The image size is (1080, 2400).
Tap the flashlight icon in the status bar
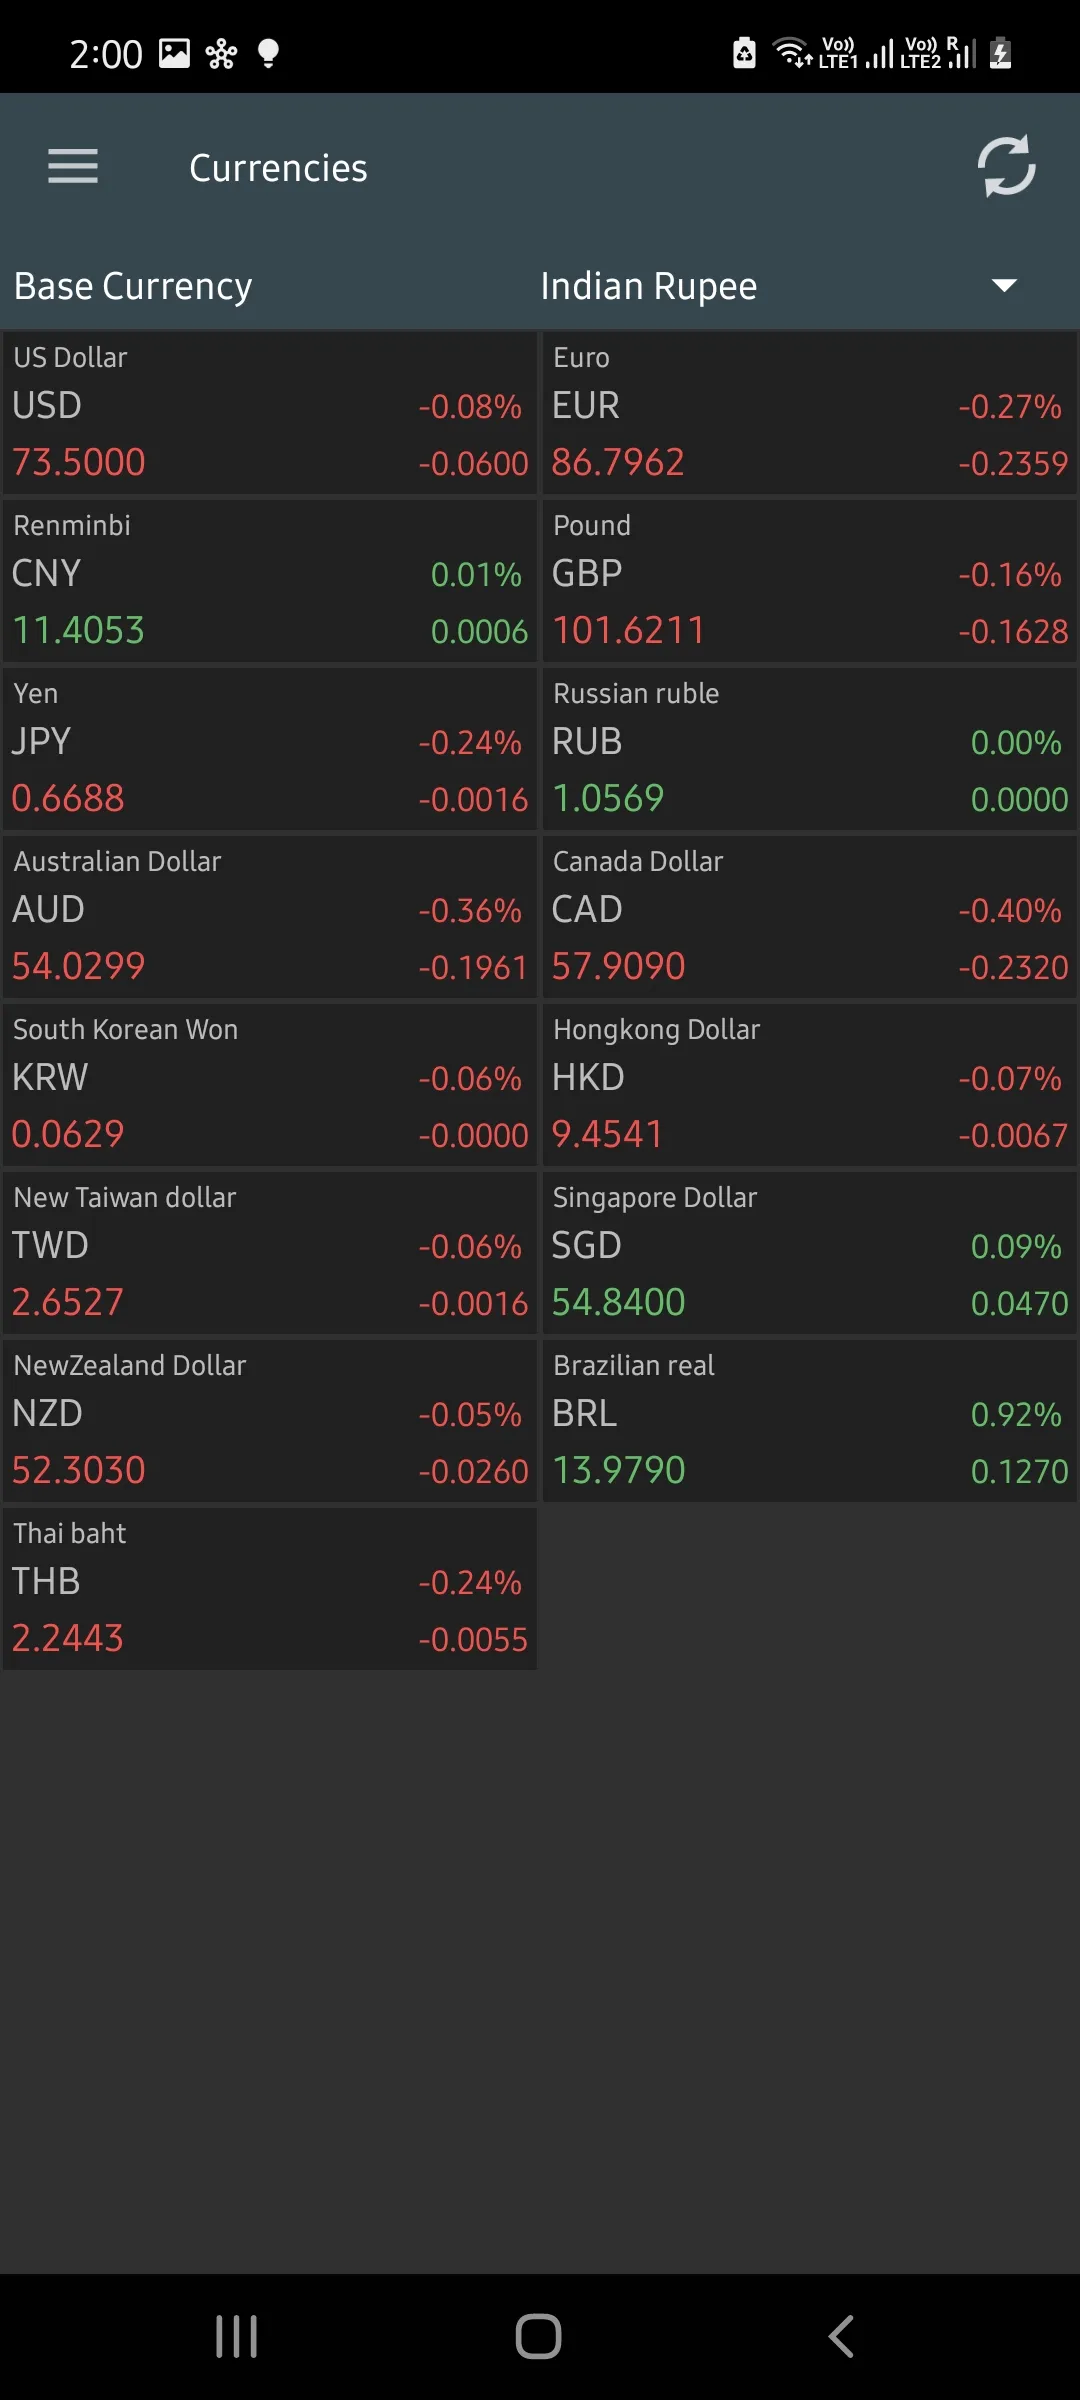tap(266, 52)
